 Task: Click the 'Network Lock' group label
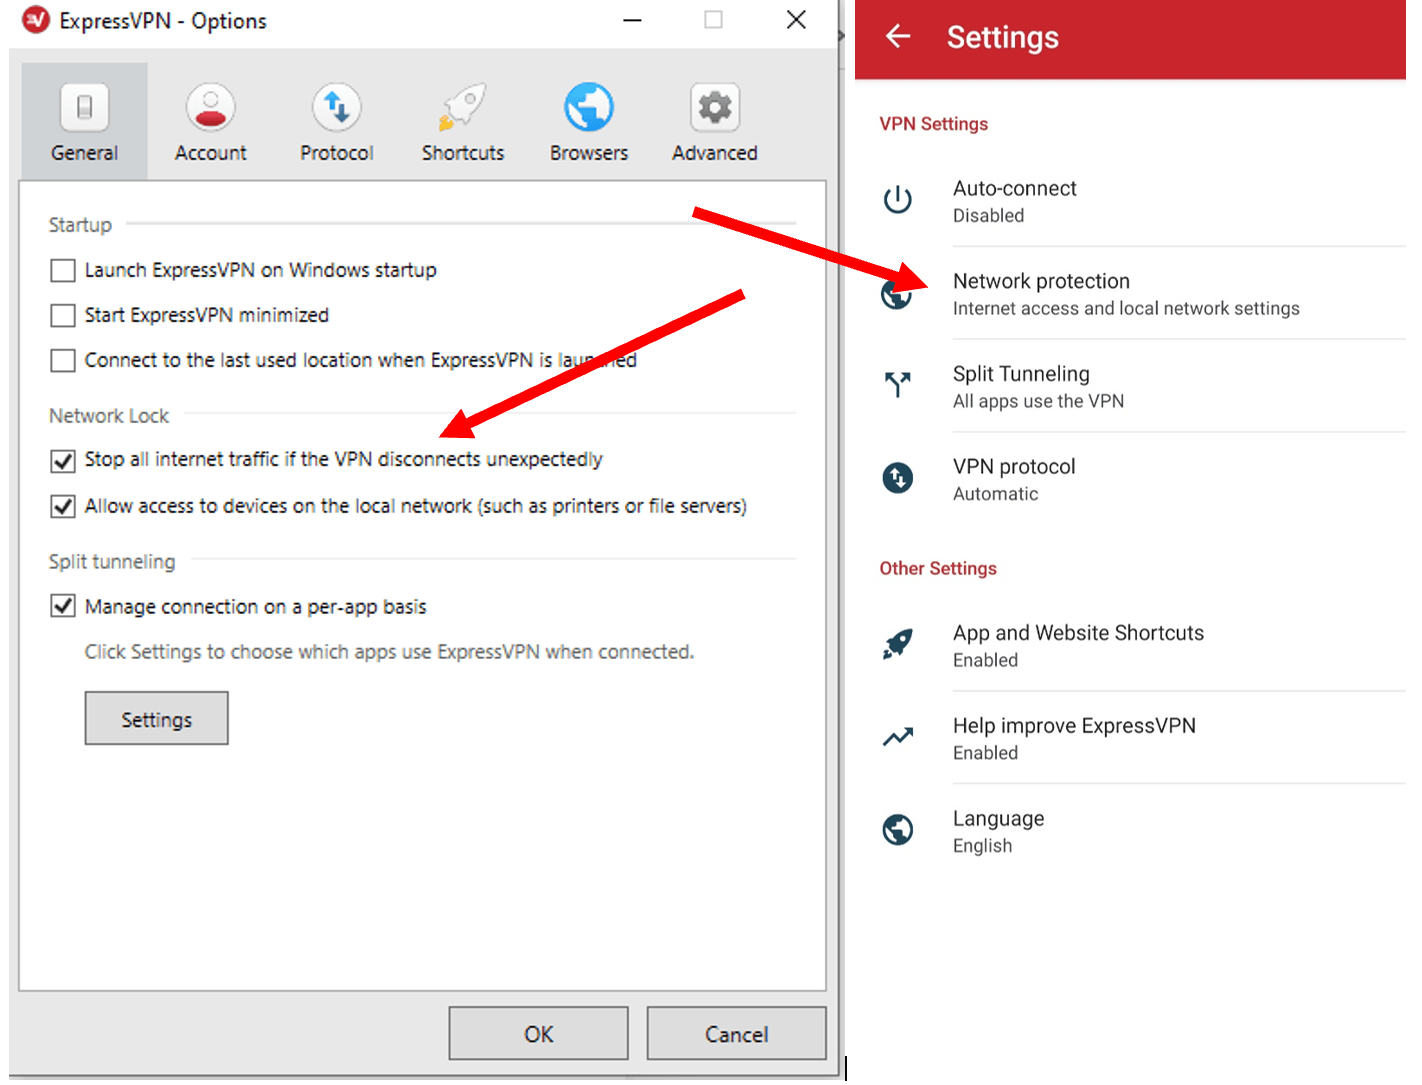click(x=109, y=416)
